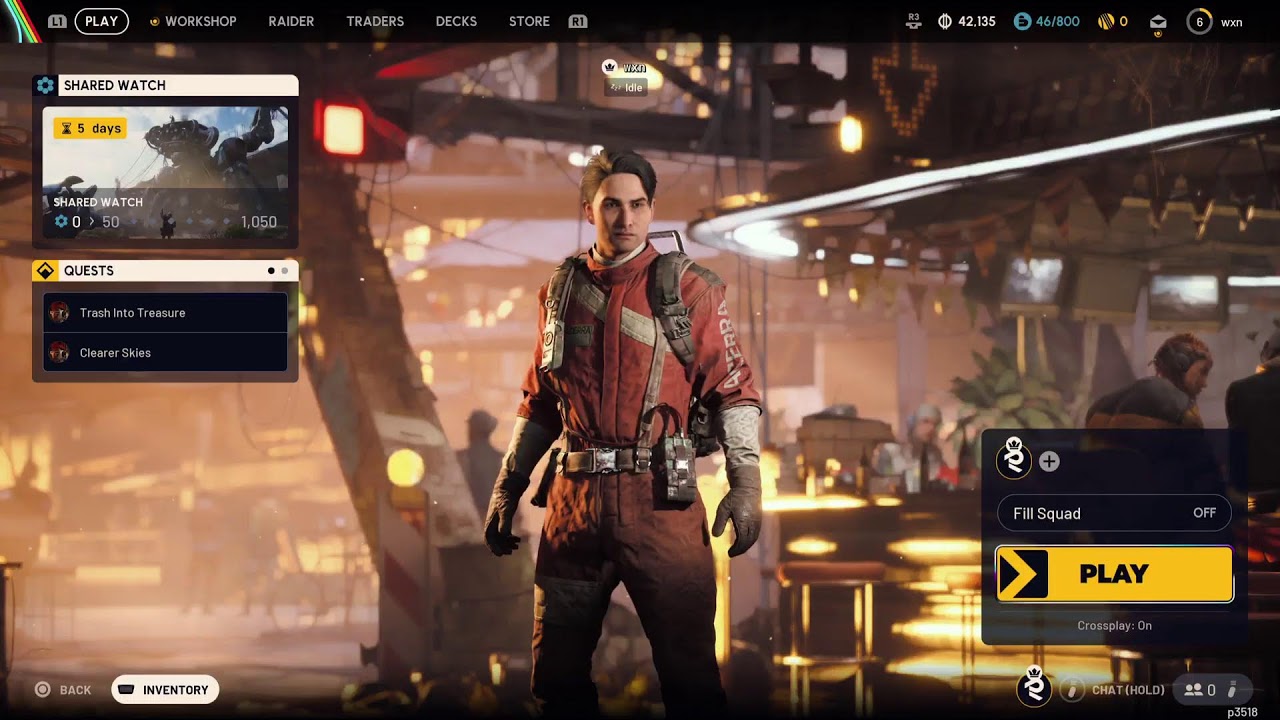
Task: Click the wxn profile name in top bar
Action: pyautogui.click(x=1232, y=22)
